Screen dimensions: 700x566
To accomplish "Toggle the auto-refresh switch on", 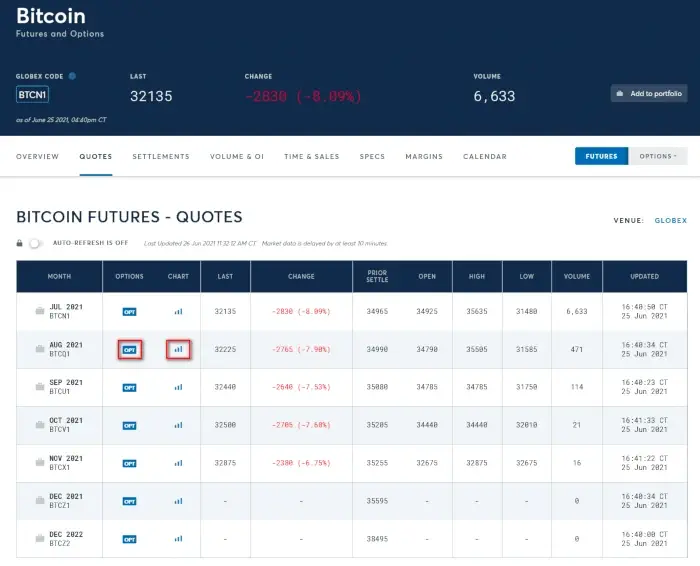I will (x=36, y=243).
